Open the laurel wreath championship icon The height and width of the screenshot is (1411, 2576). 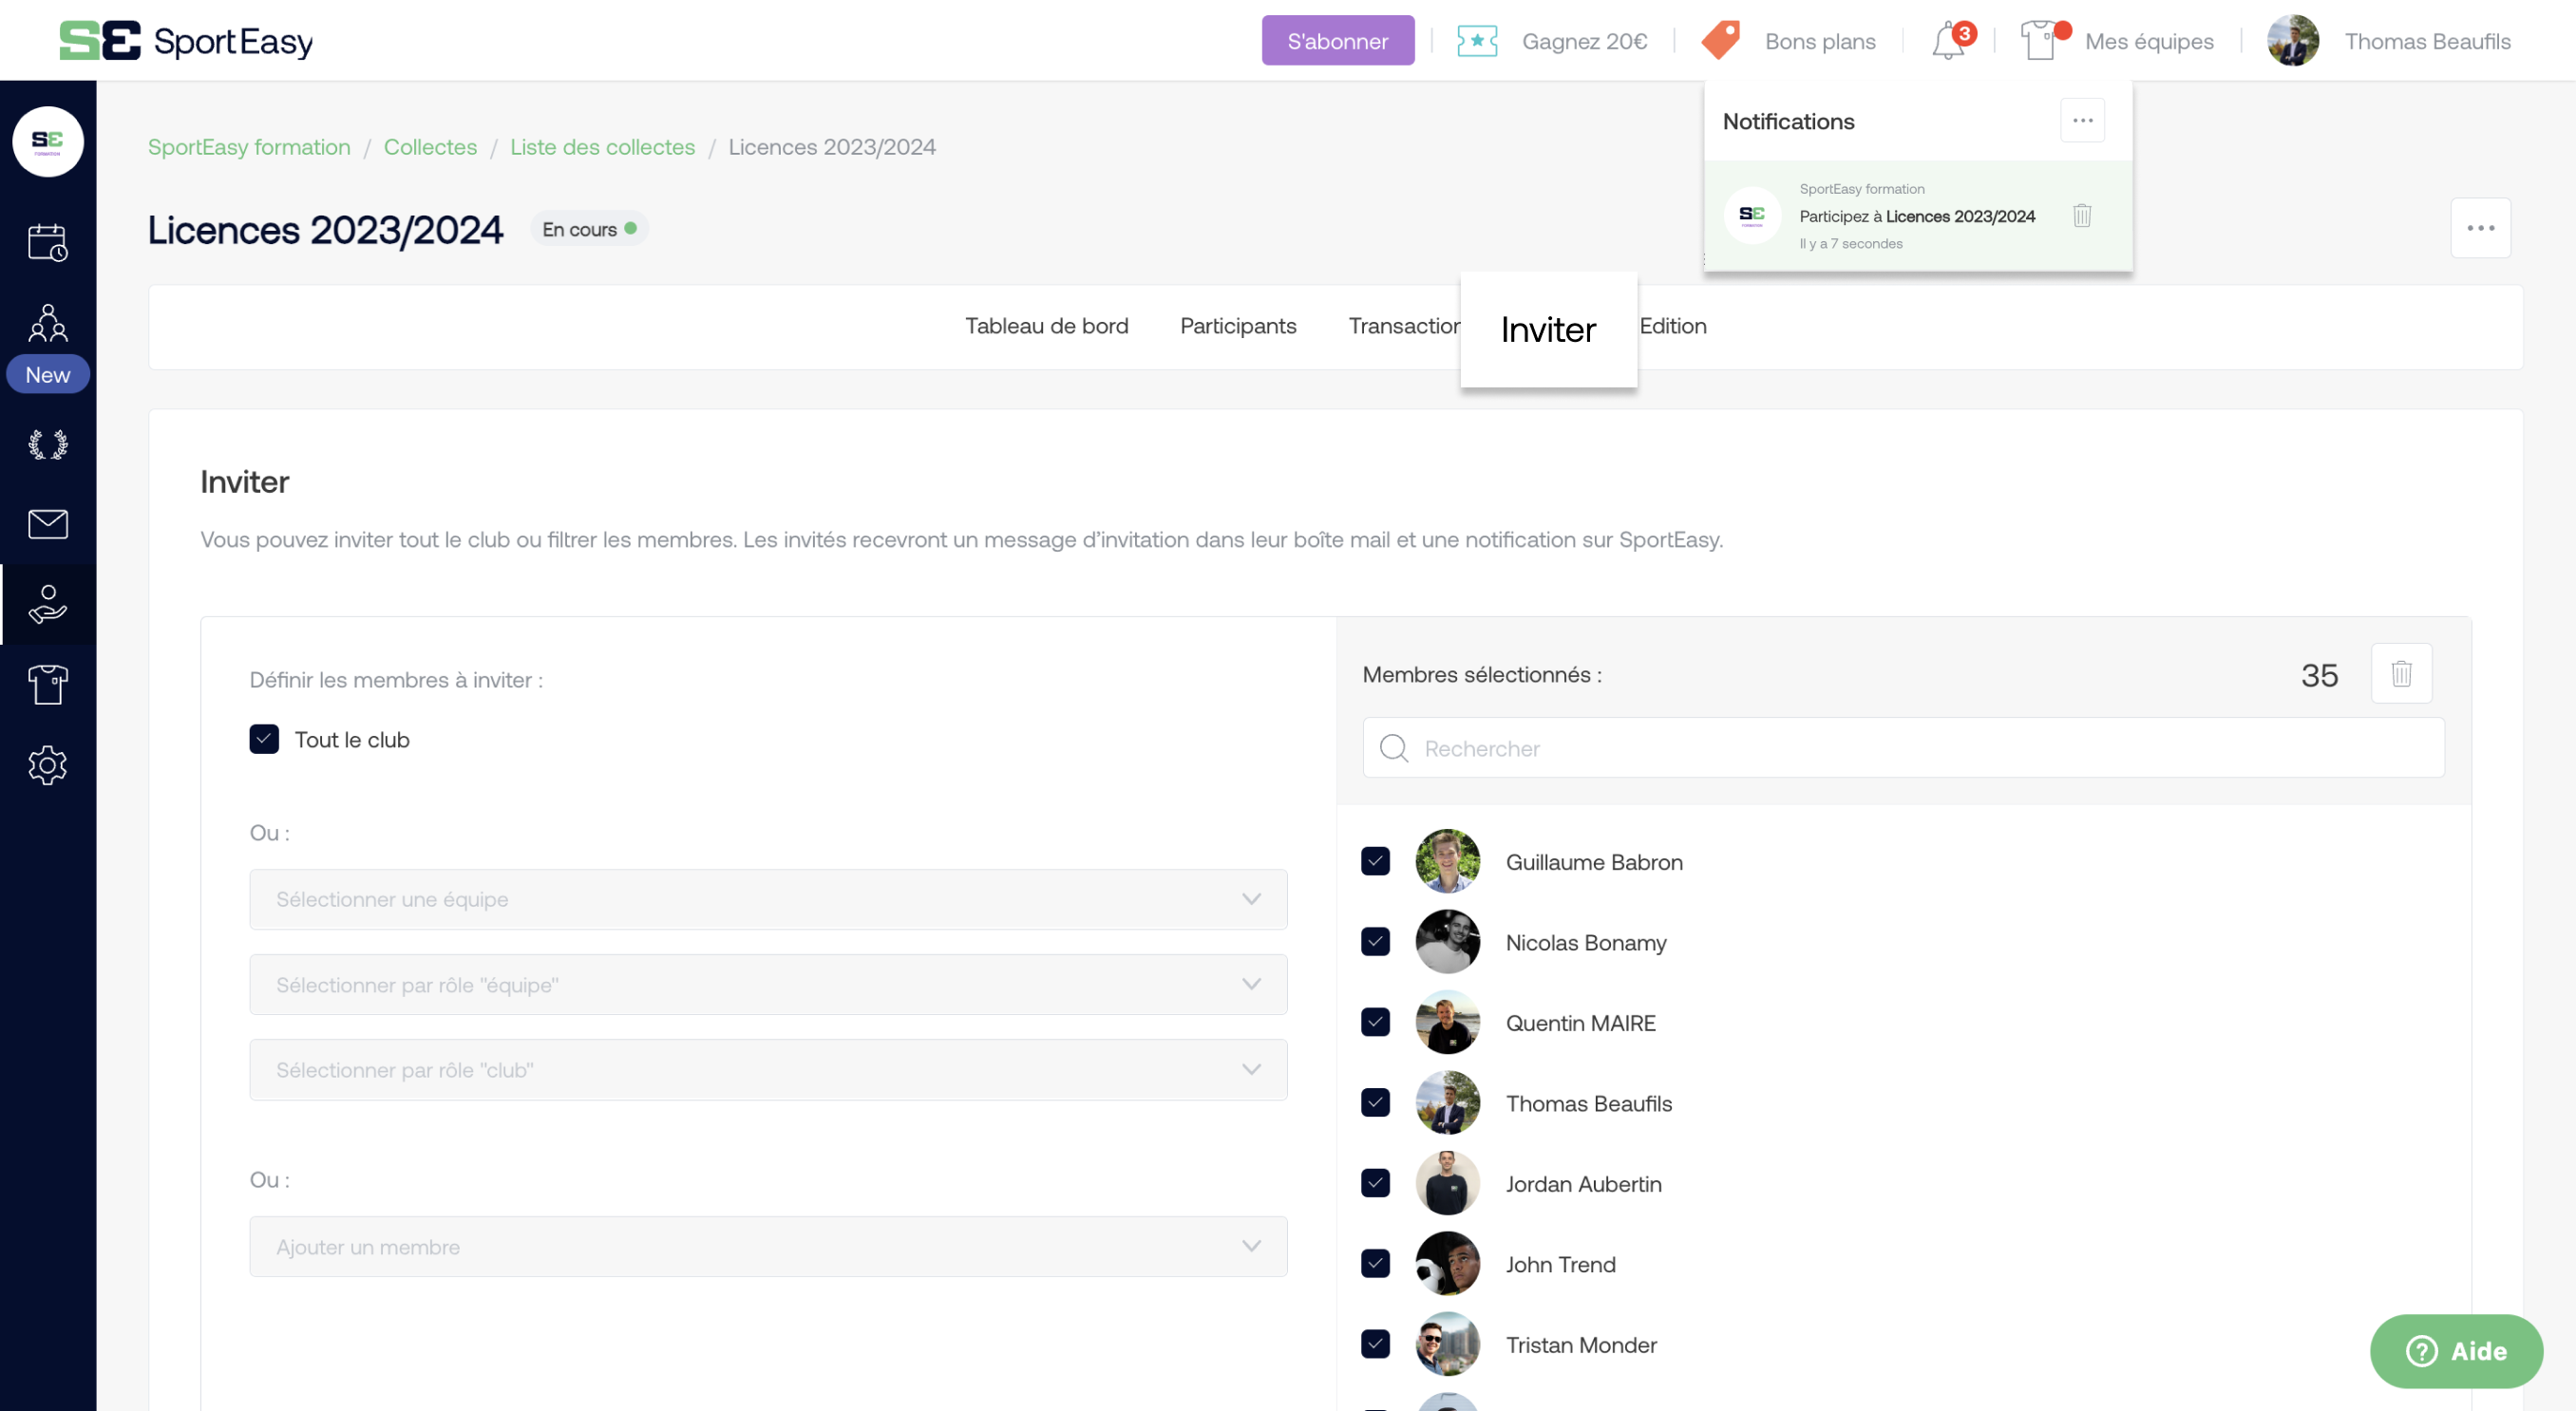48,444
